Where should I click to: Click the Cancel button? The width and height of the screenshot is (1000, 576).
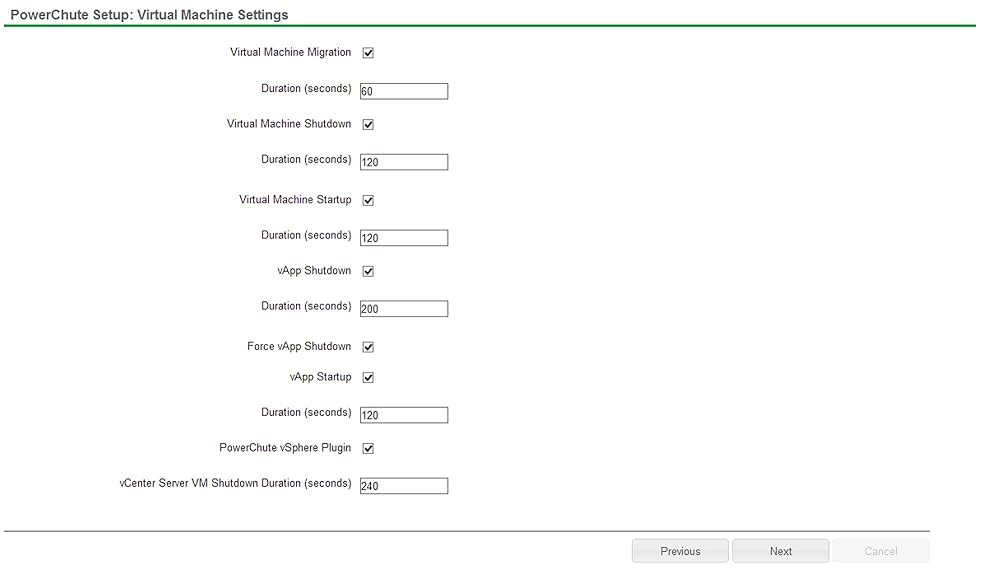tap(880, 551)
